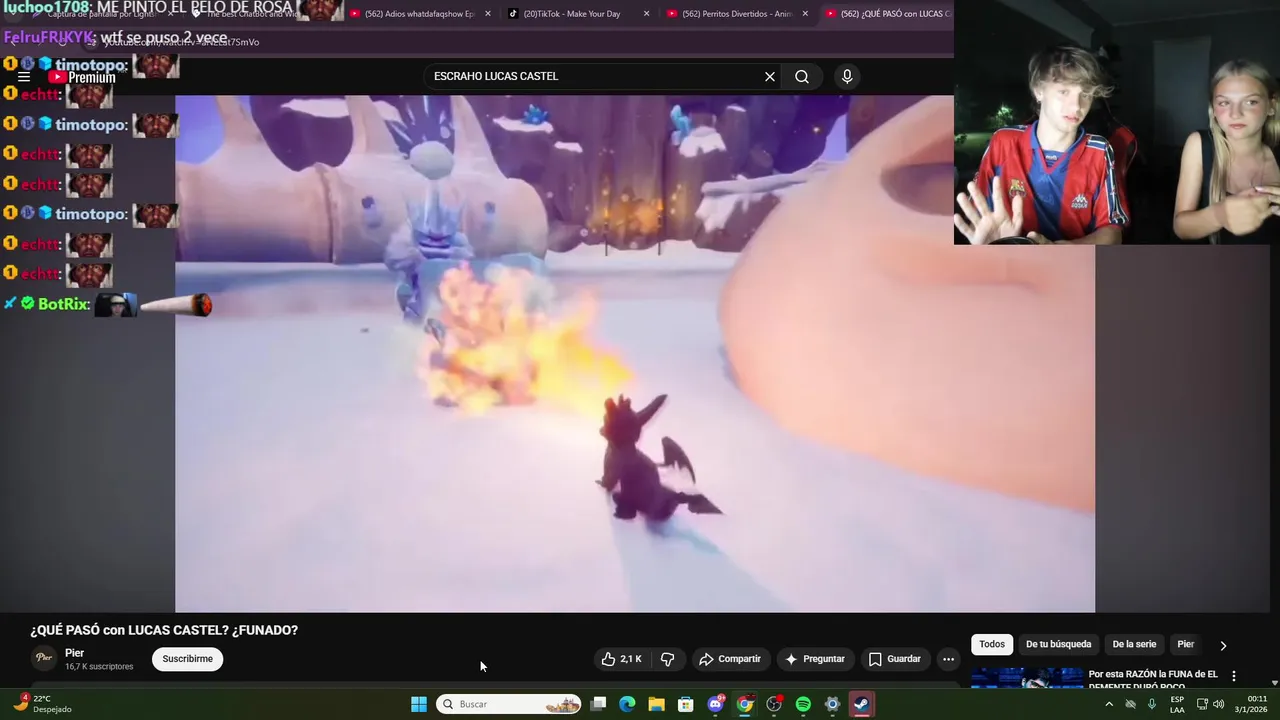The height and width of the screenshot is (720, 1280).
Task: Open the recommended video thumbnail in the sidebar
Action: (1027, 679)
